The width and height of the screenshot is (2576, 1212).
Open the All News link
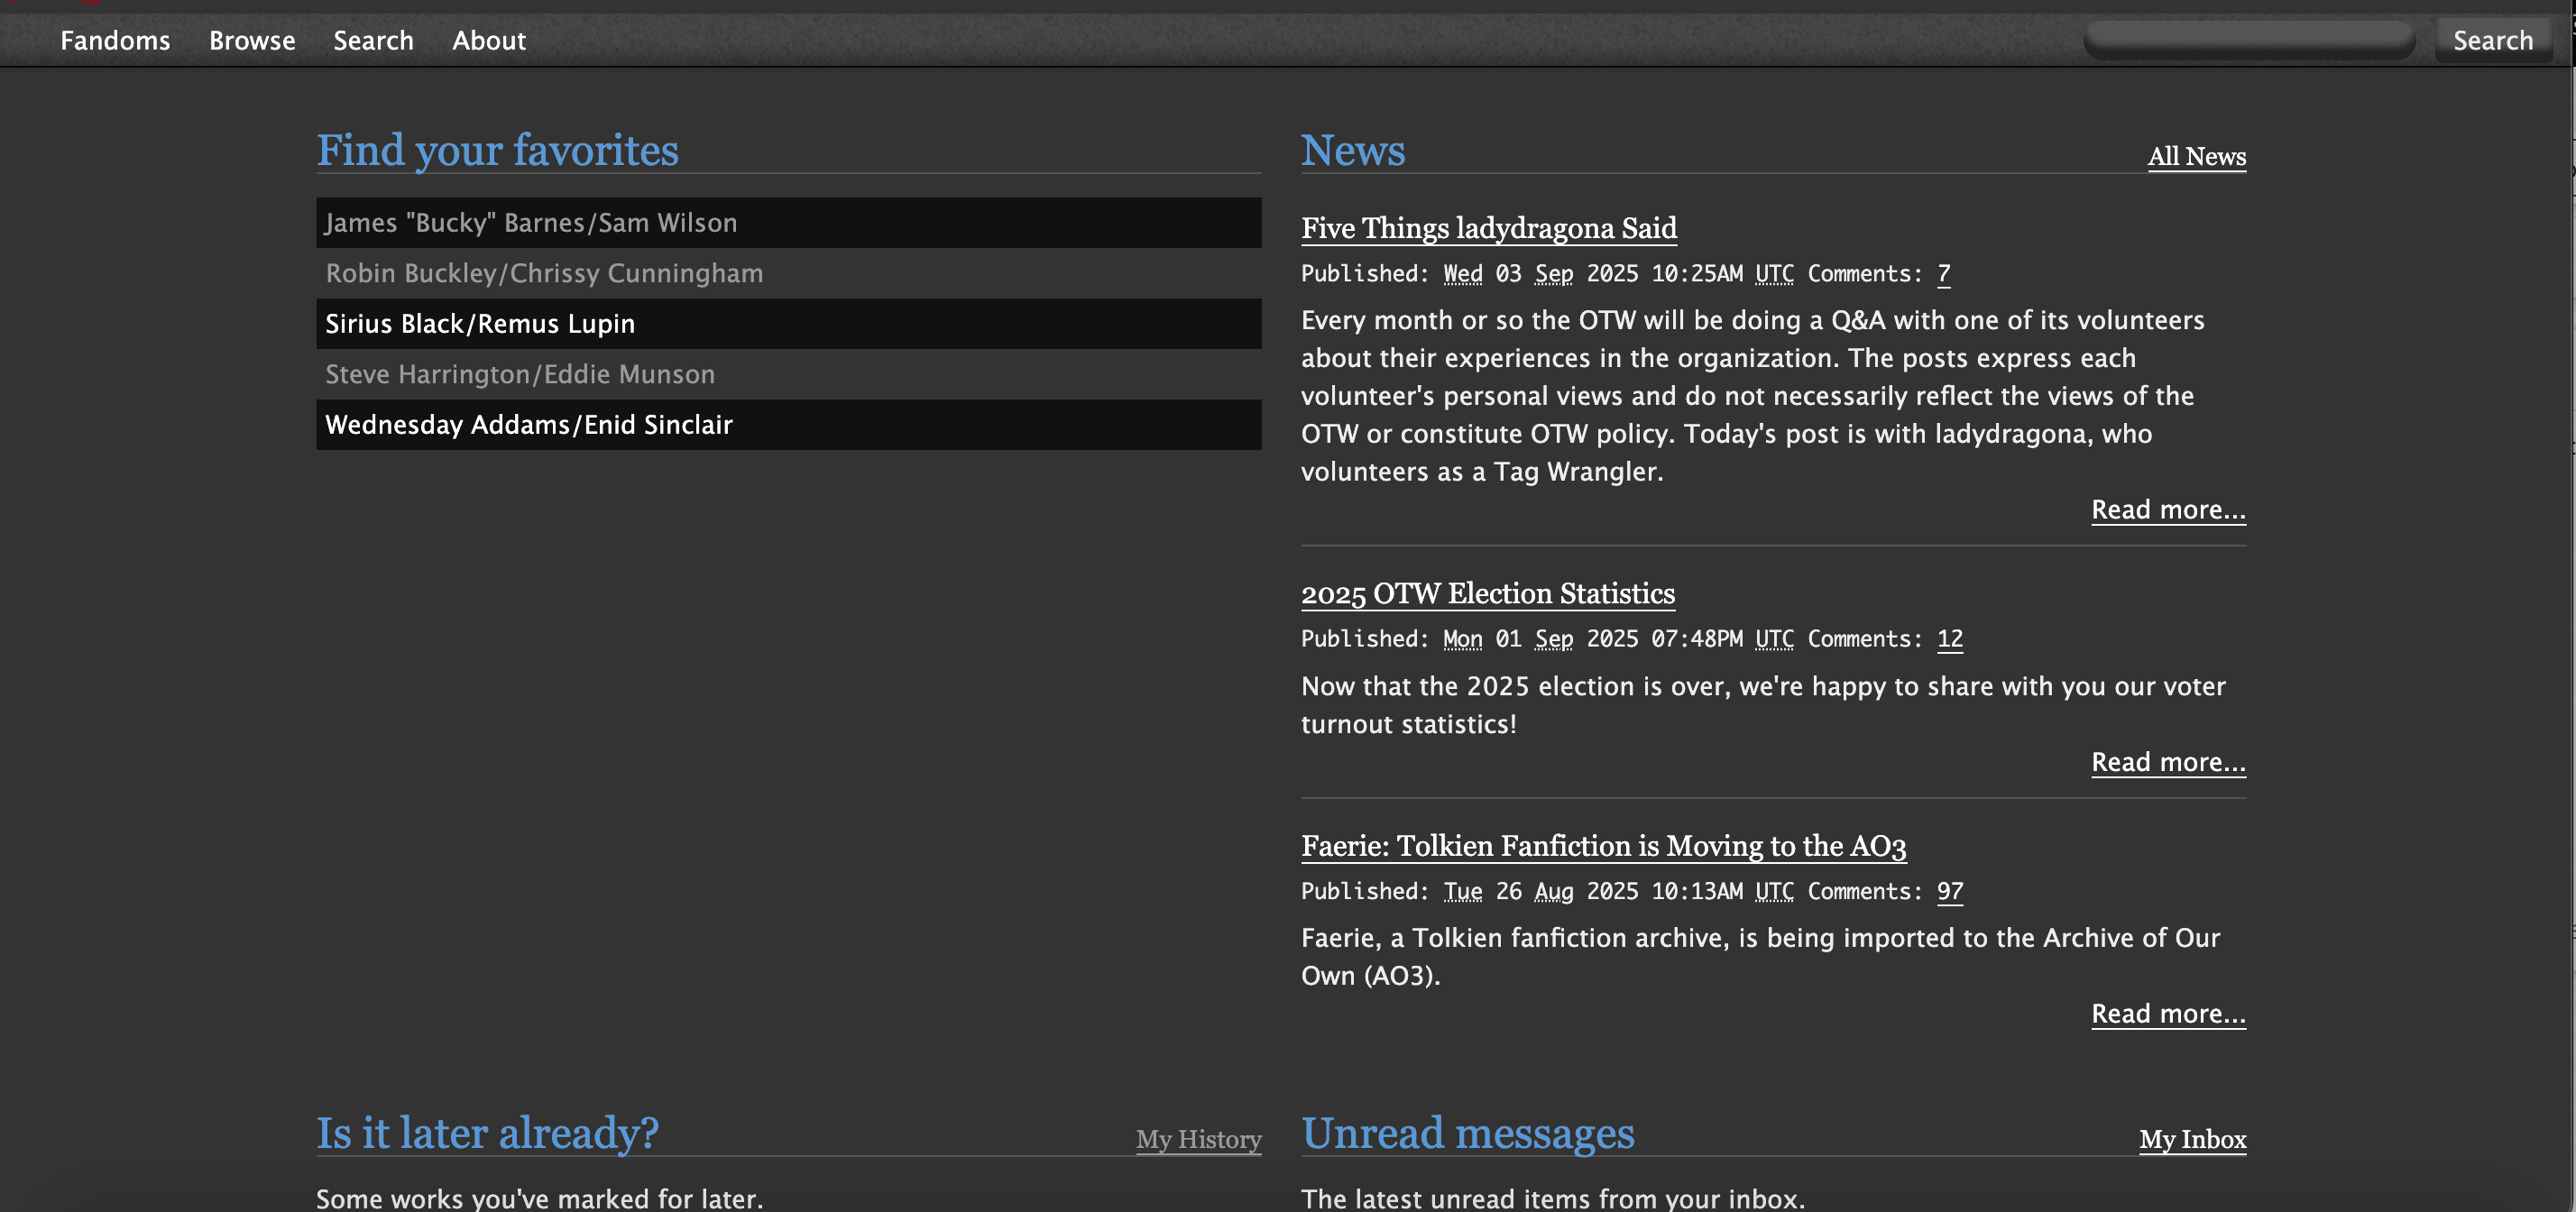coord(2196,156)
